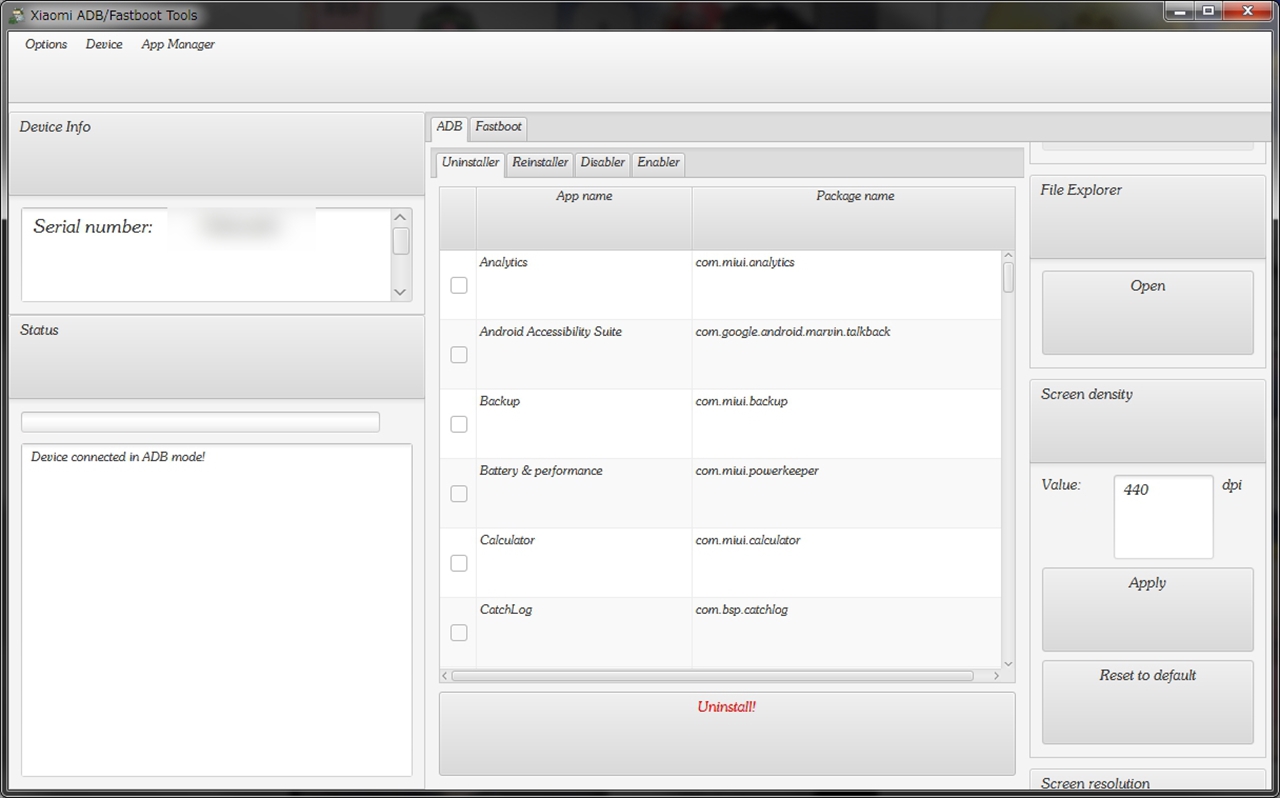The image size is (1280, 798).
Task: Check the Battery & performance checkbox
Action: point(459,493)
